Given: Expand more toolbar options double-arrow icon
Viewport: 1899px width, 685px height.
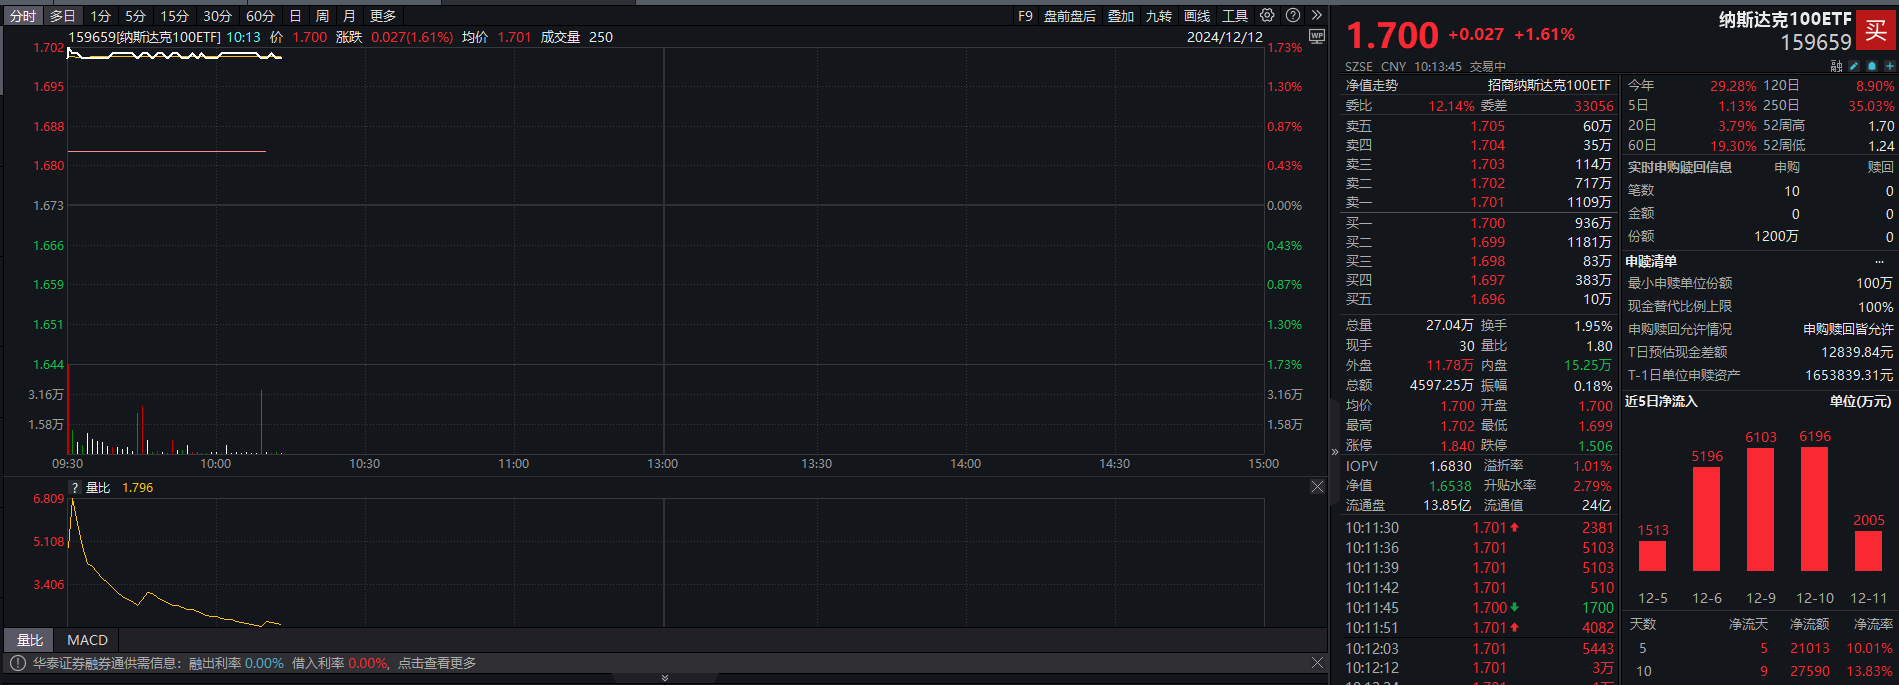Looking at the screenshot, I should [x=1317, y=15].
